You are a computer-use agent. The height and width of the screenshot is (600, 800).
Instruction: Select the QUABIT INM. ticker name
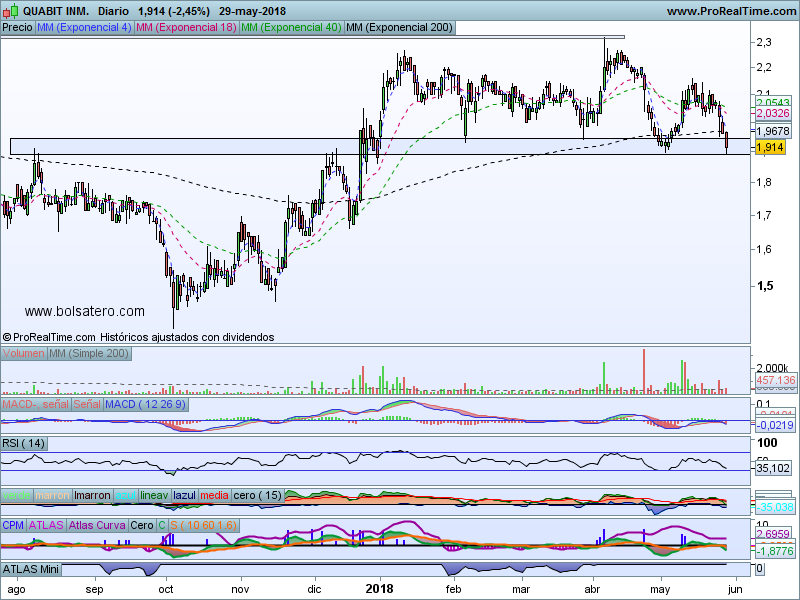(x=55, y=11)
